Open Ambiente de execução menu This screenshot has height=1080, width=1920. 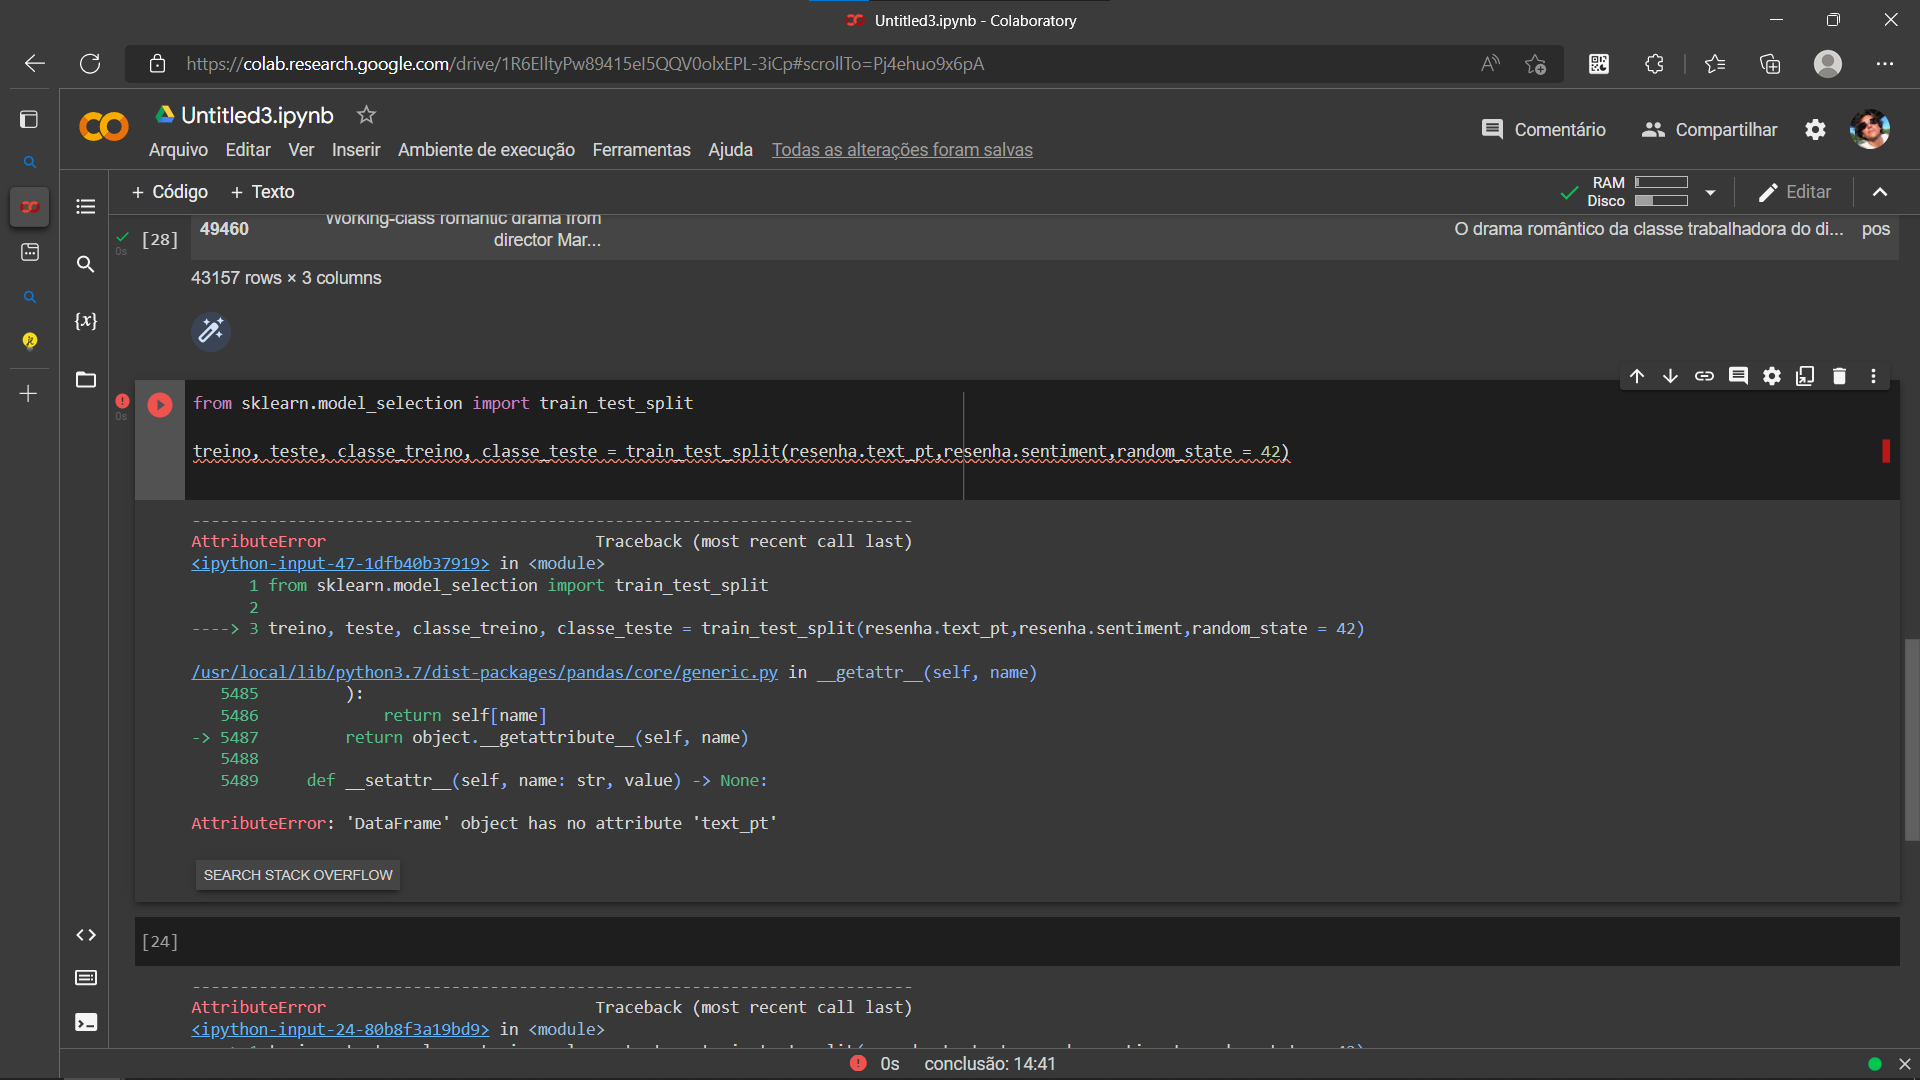tap(486, 150)
